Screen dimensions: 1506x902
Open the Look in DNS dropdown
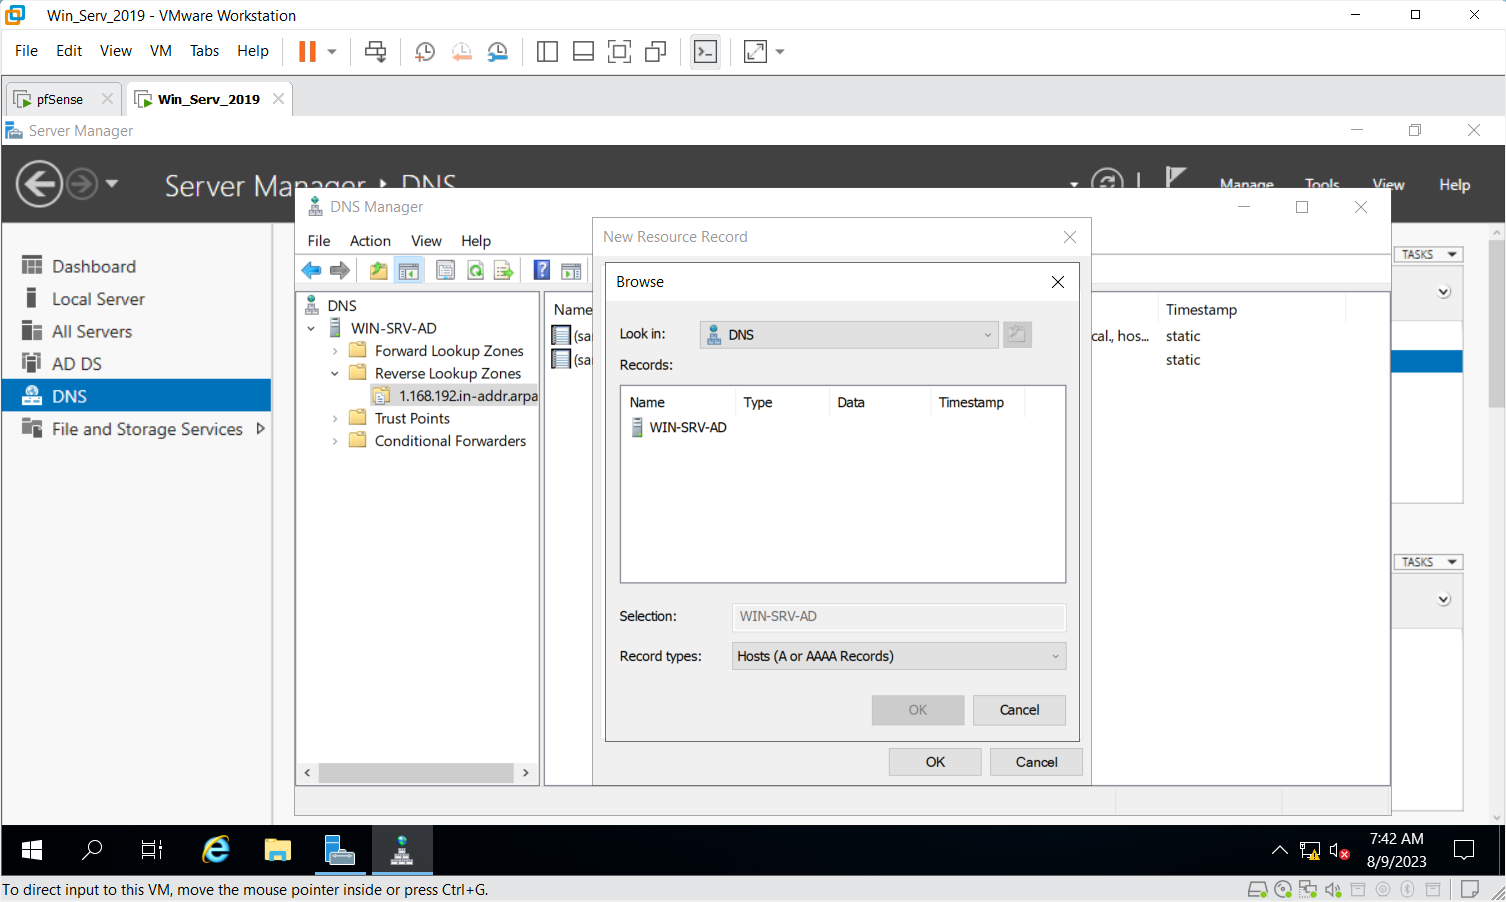click(849, 334)
